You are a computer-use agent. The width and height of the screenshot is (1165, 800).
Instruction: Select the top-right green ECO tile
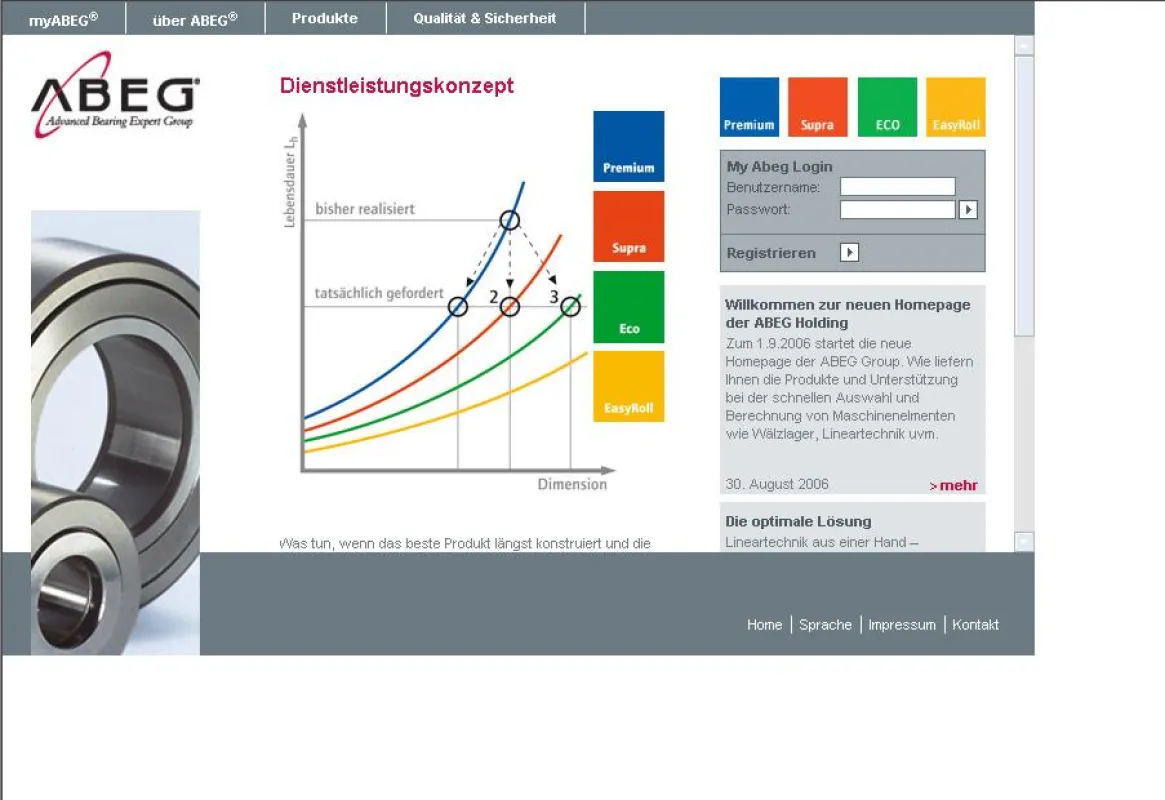(x=887, y=107)
